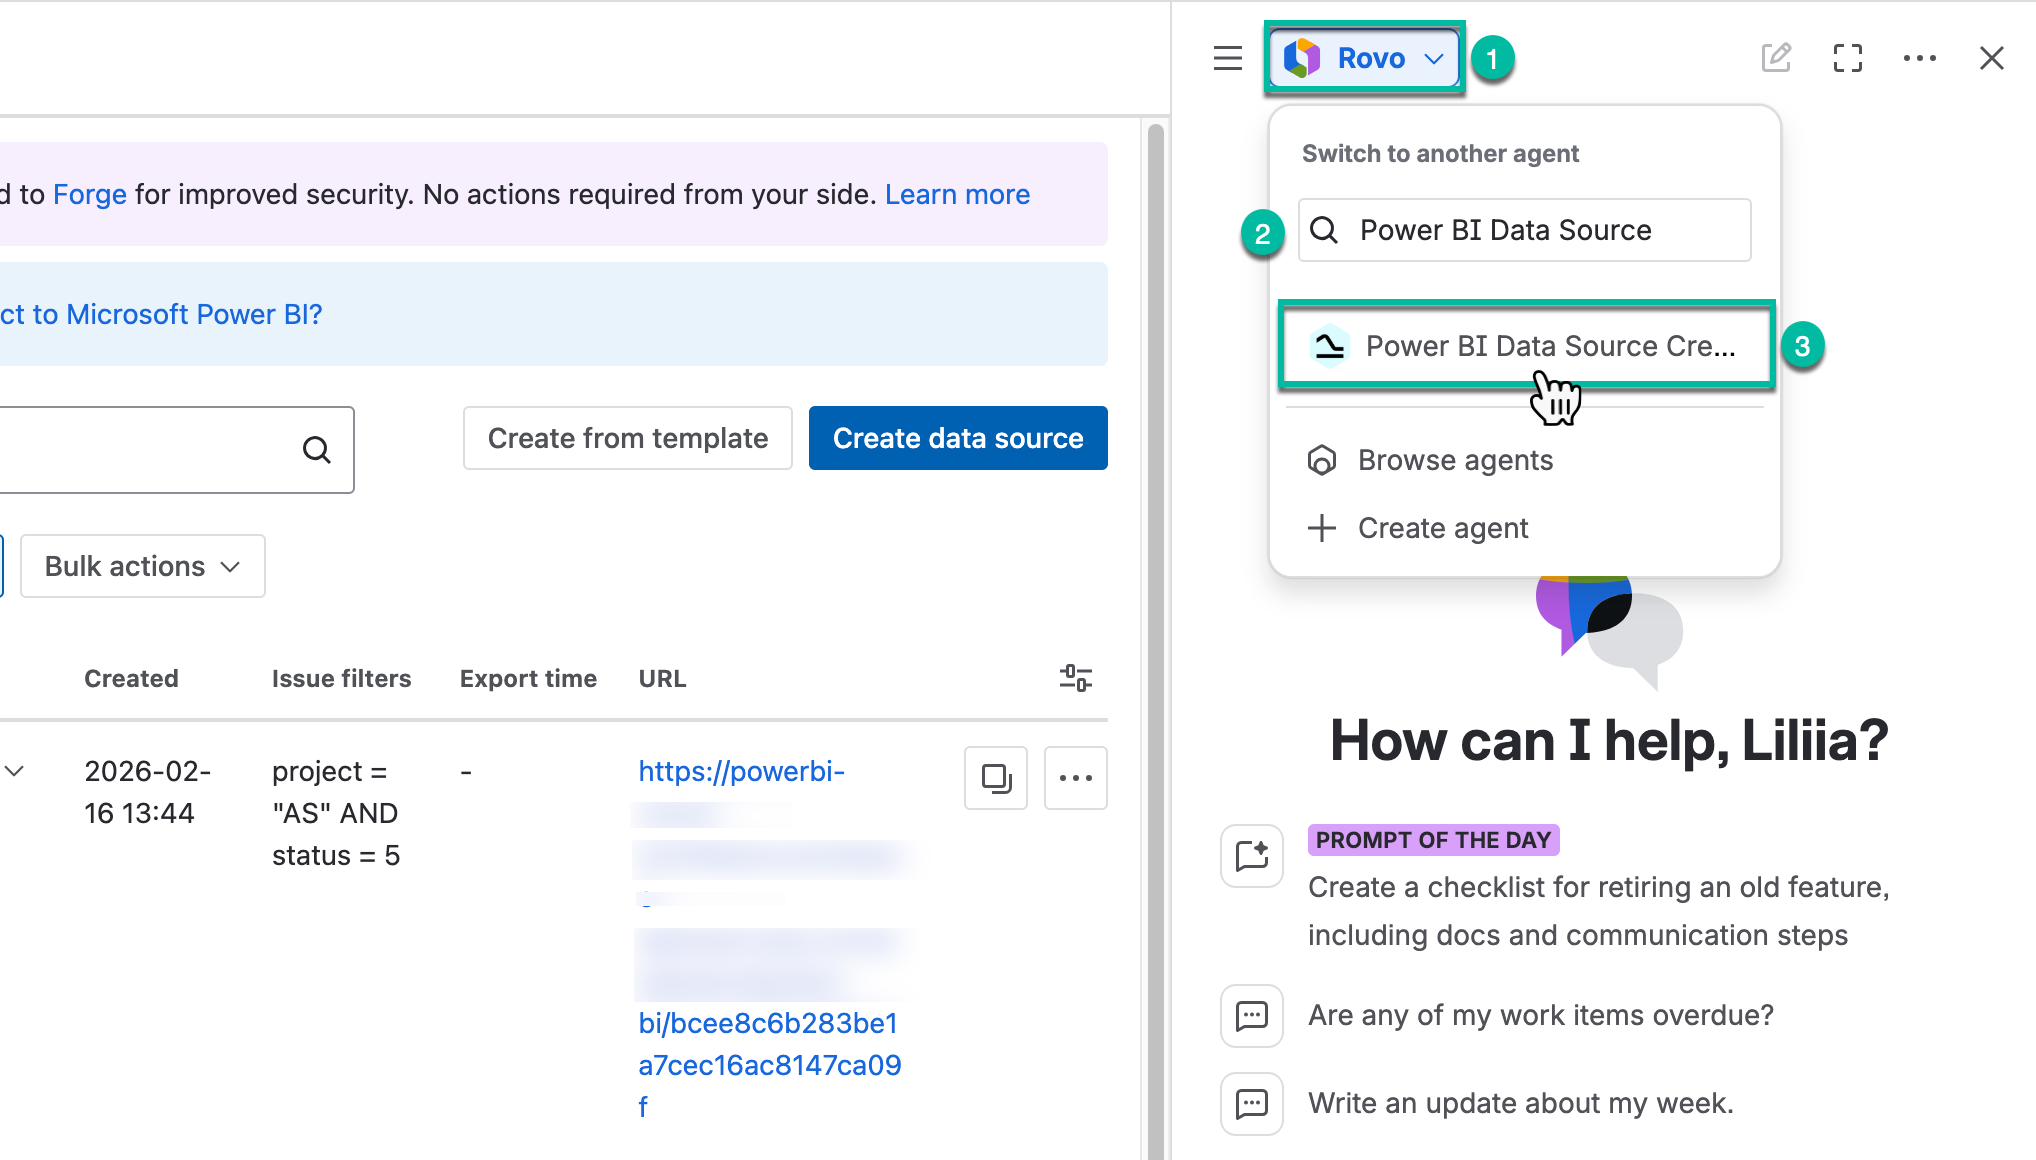Click the Forge link in banner
Viewport: 2036px width, 1160px height.
pyautogui.click(x=90, y=194)
